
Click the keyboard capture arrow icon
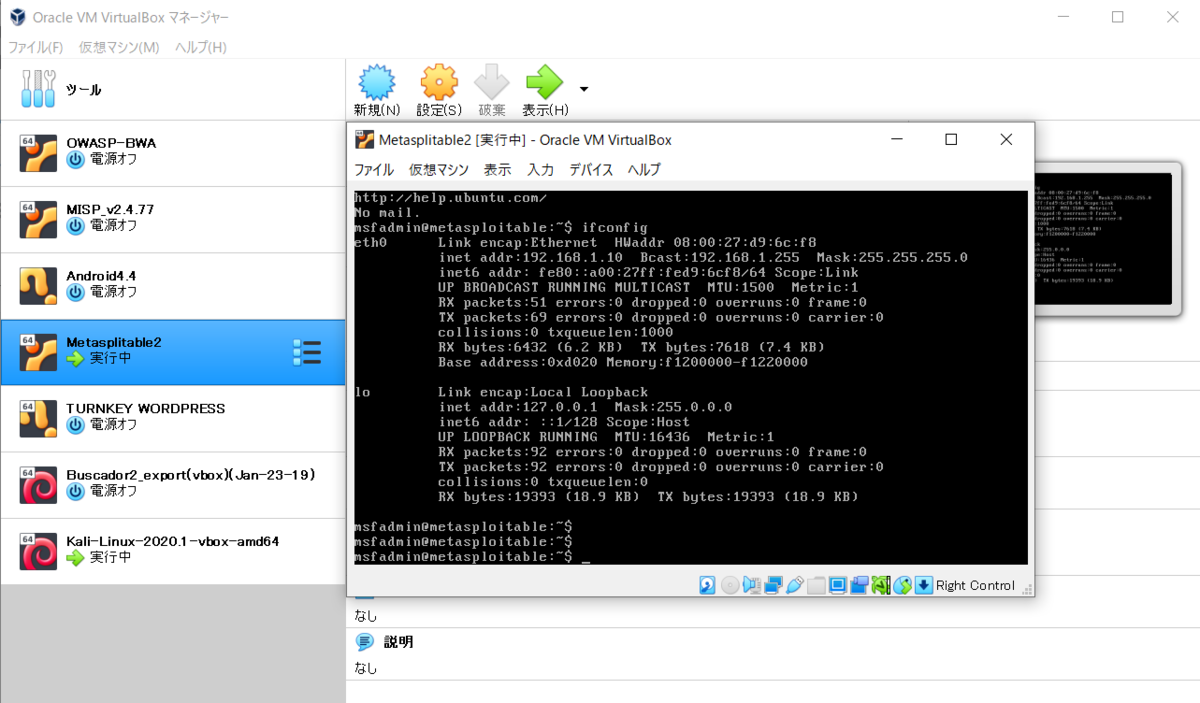[924, 585]
